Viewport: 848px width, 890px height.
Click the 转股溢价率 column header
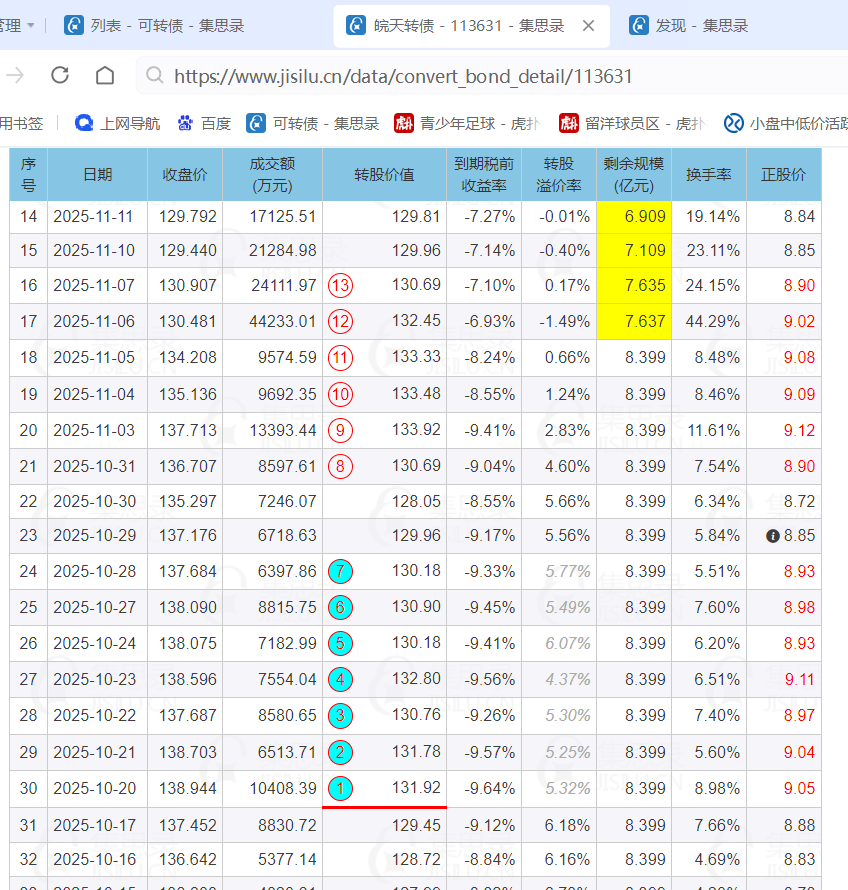click(x=559, y=174)
